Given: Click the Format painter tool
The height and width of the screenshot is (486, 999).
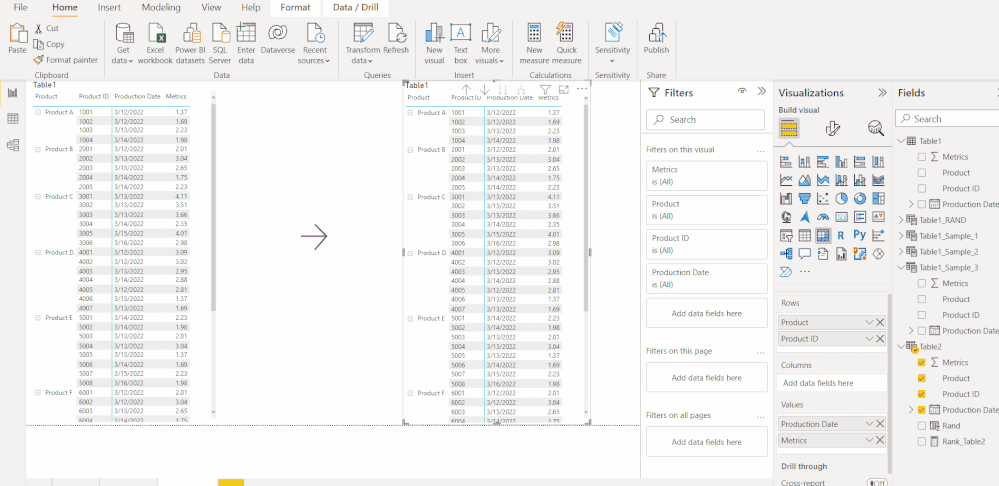Looking at the screenshot, I should tap(66, 60).
